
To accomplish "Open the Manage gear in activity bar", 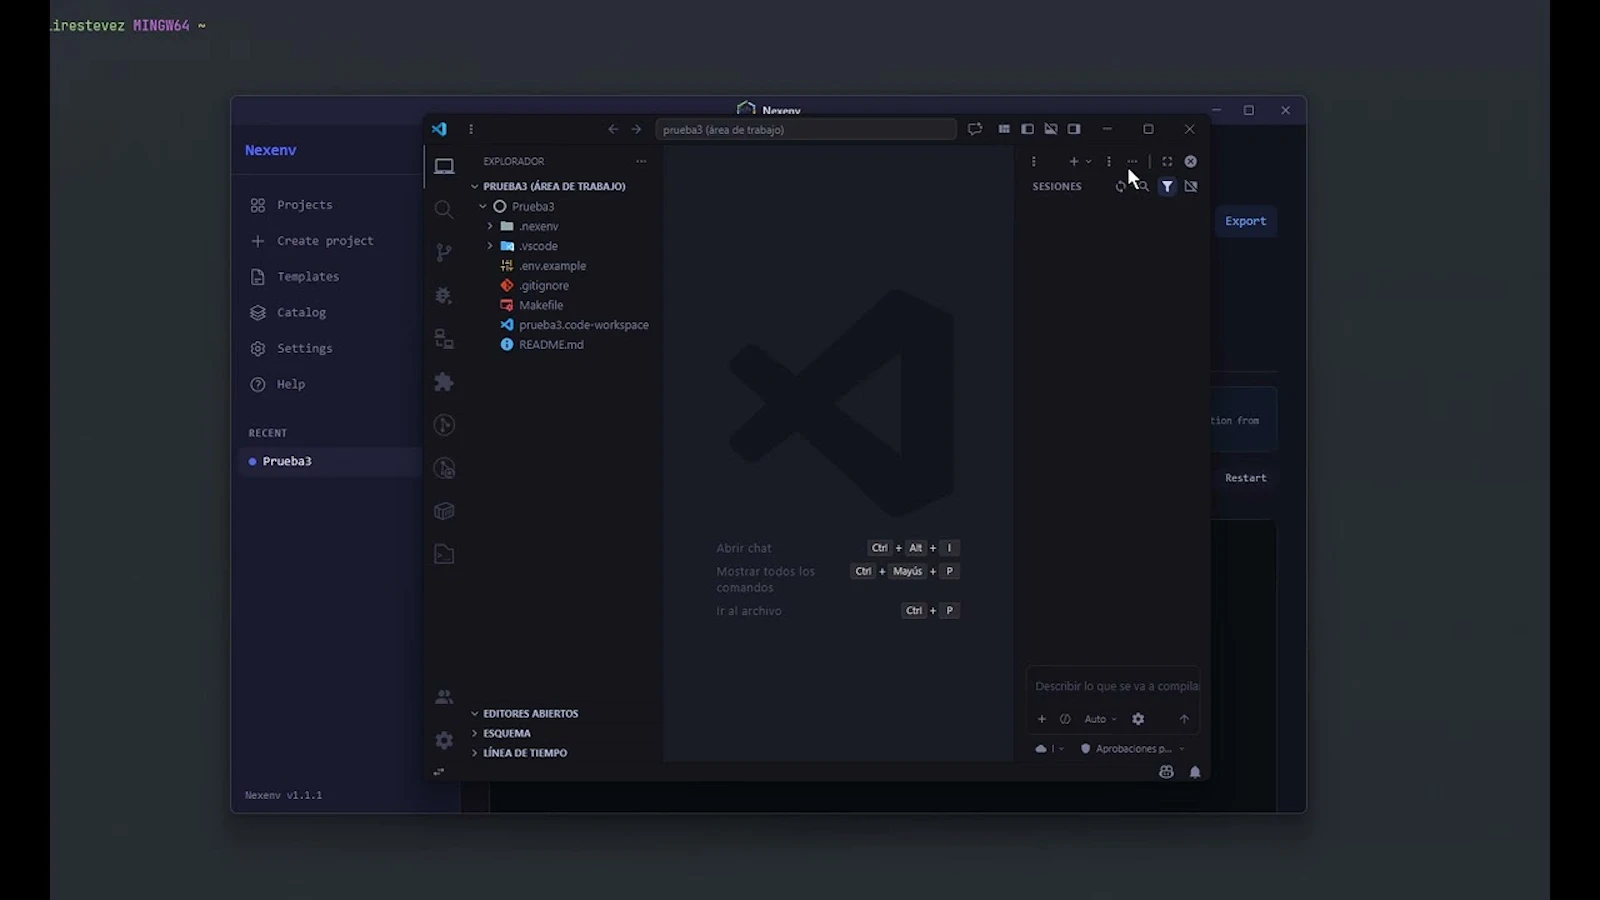I will coord(444,740).
